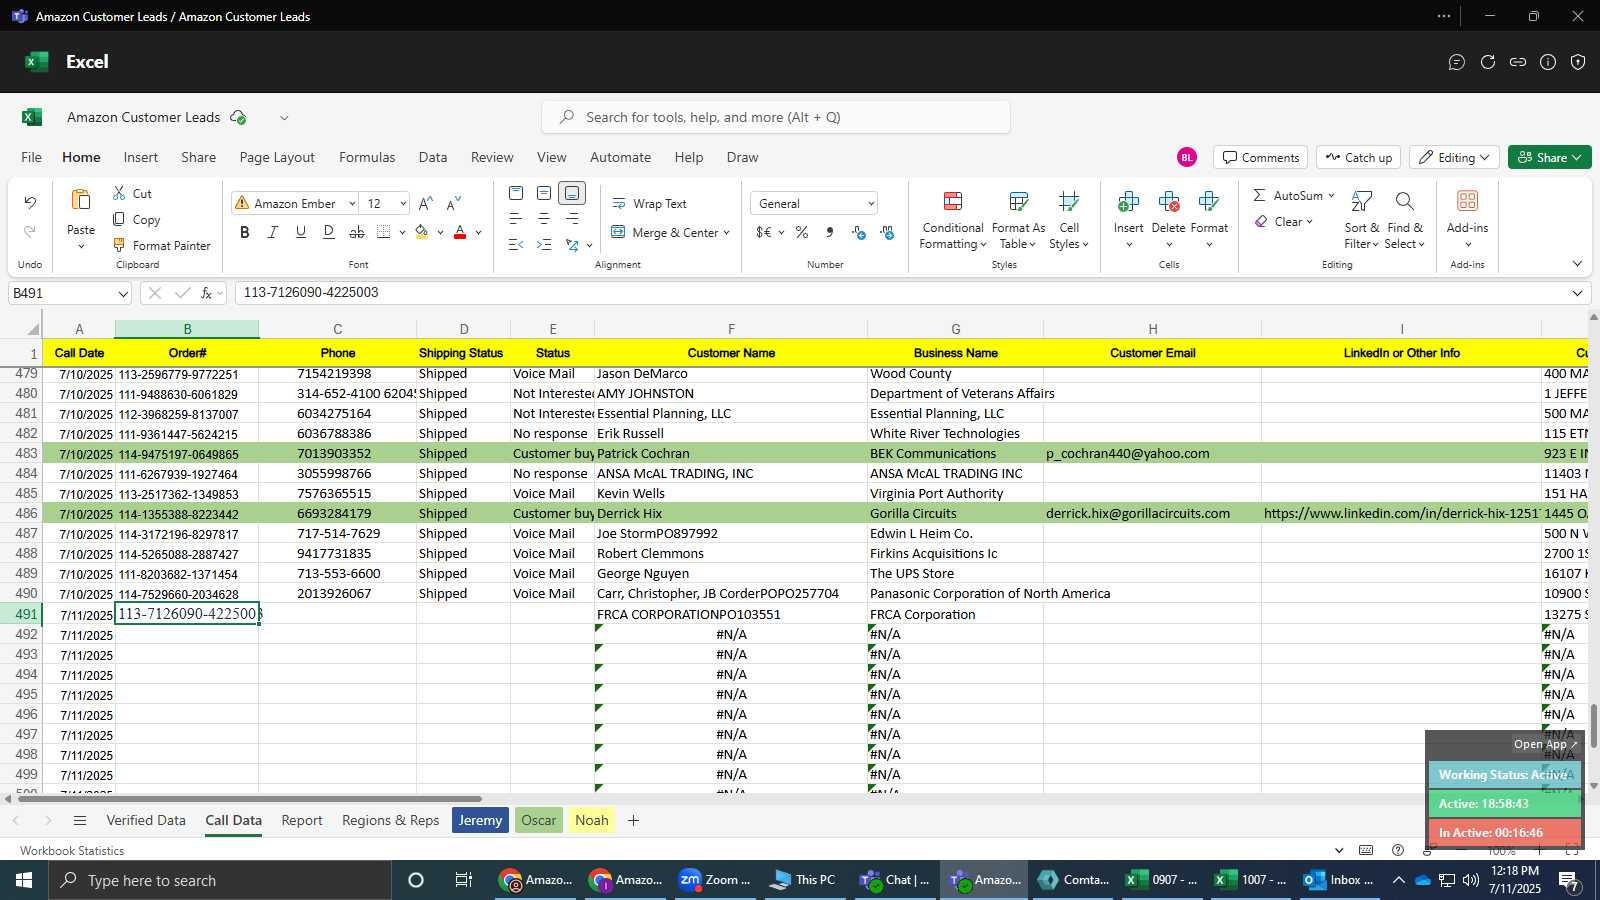Screen dimensions: 1600x900
Task: Left-align the cell text
Action: click(x=516, y=219)
